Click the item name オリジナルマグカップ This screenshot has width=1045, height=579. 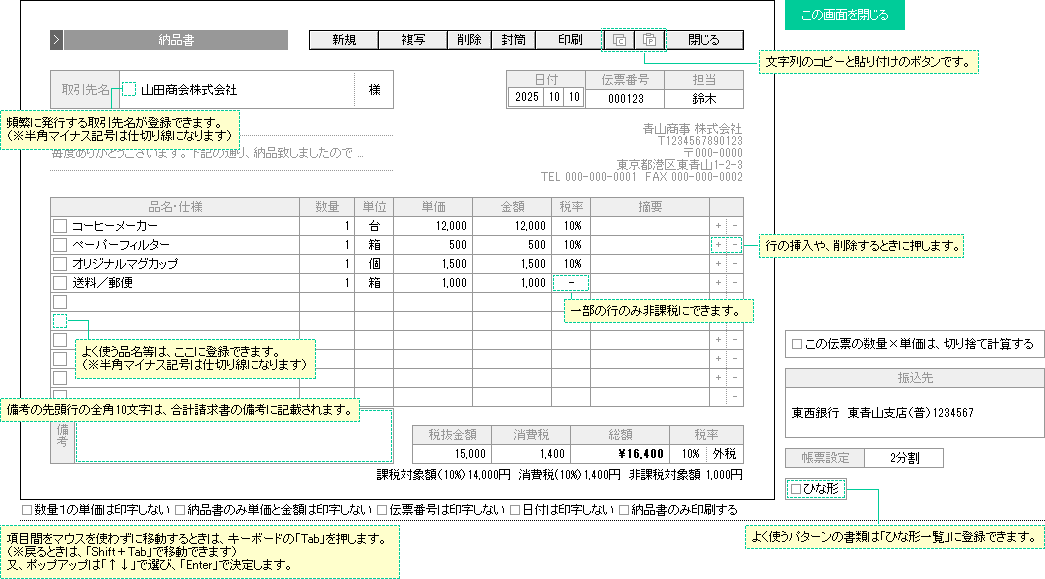click(125, 264)
